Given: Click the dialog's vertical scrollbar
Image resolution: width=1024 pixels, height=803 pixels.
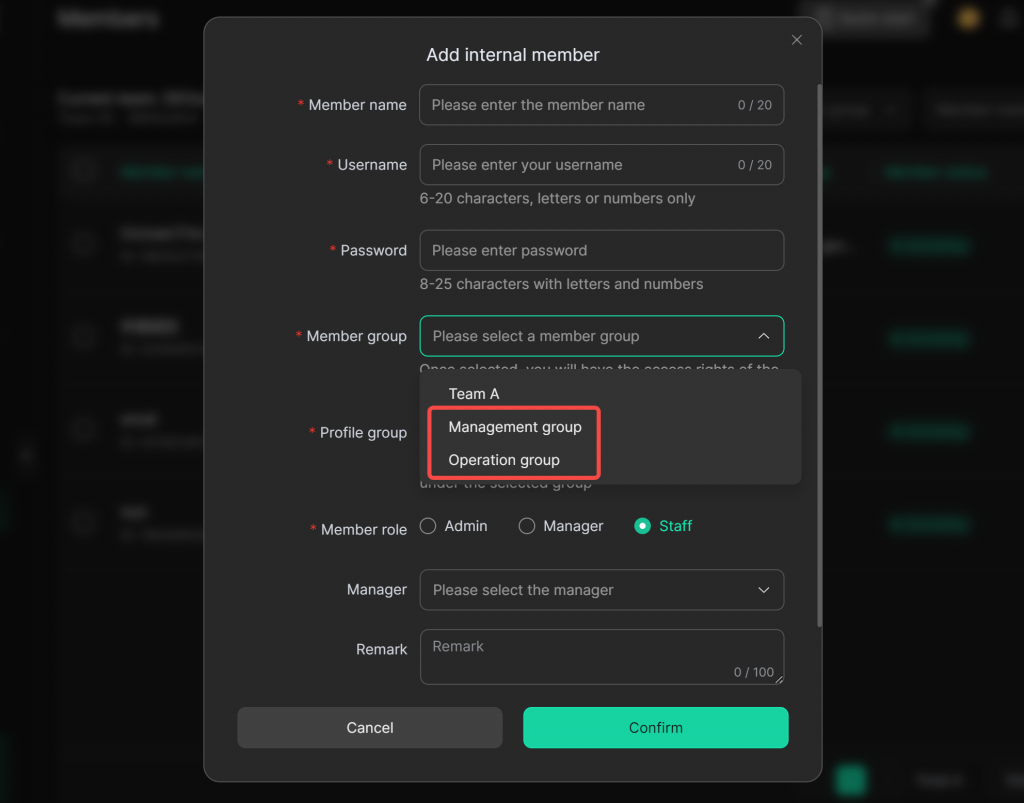Looking at the screenshot, I should click(x=819, y=350).
